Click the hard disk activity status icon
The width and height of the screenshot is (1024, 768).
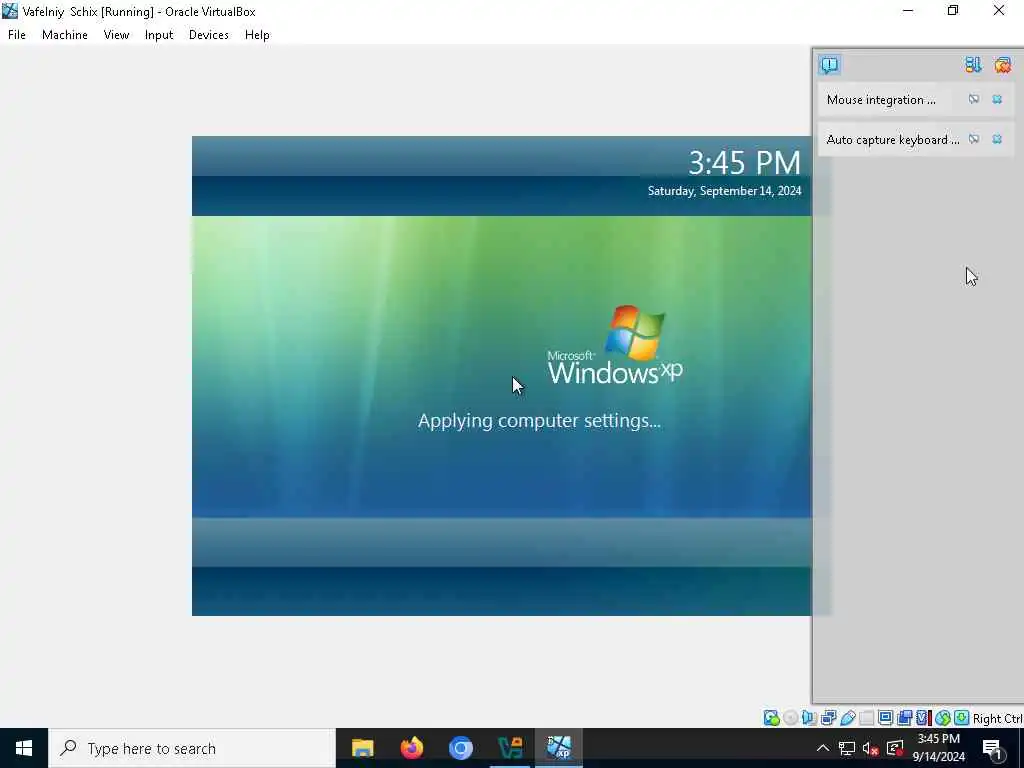pyautogui.click(x=771, y=718)
